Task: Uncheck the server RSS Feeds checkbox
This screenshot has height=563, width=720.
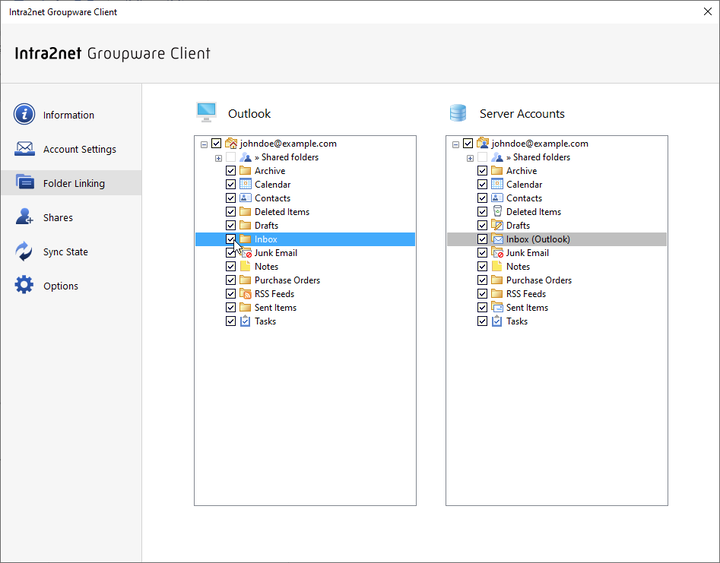Action: pos(482,293)
